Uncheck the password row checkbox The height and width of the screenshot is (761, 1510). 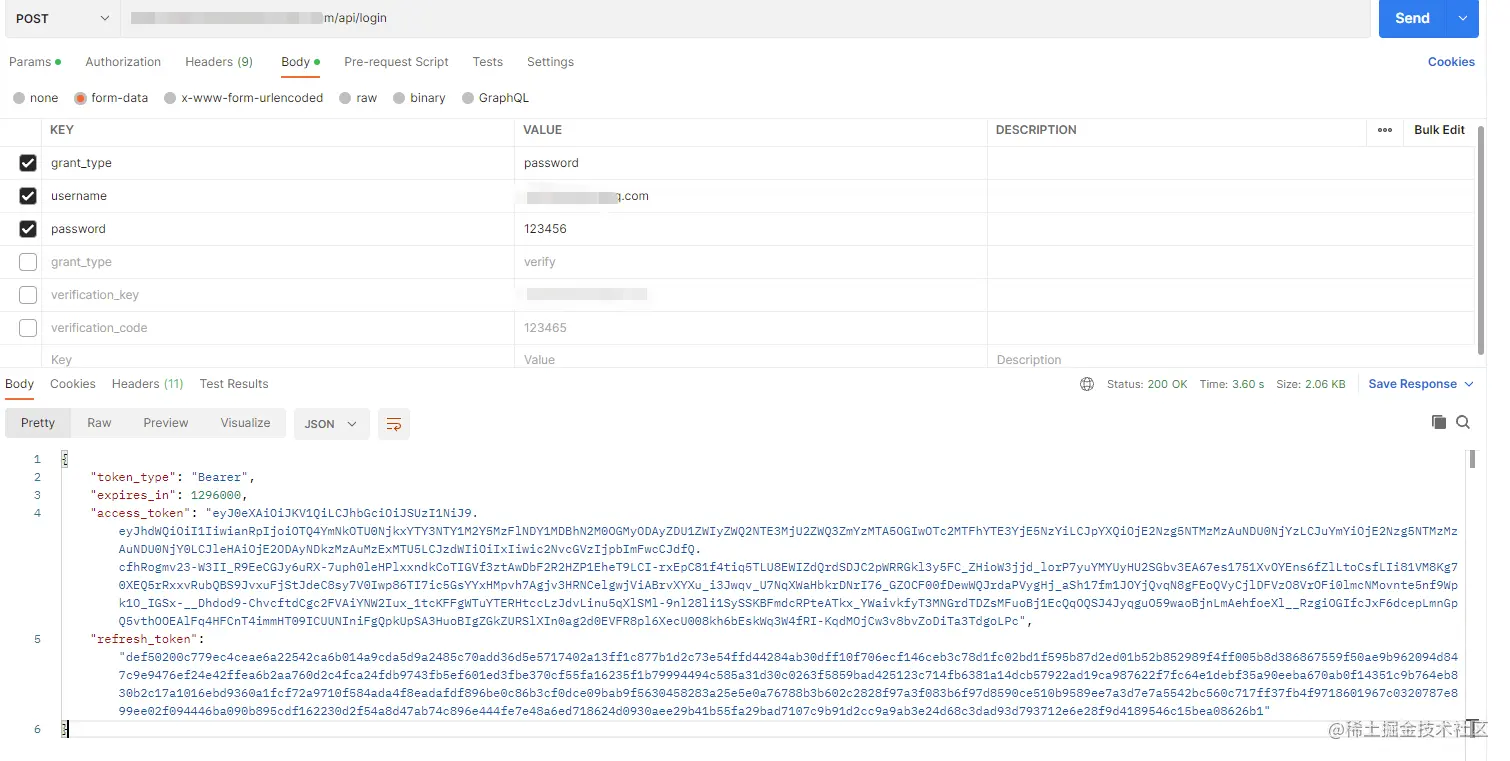point(28,229)
